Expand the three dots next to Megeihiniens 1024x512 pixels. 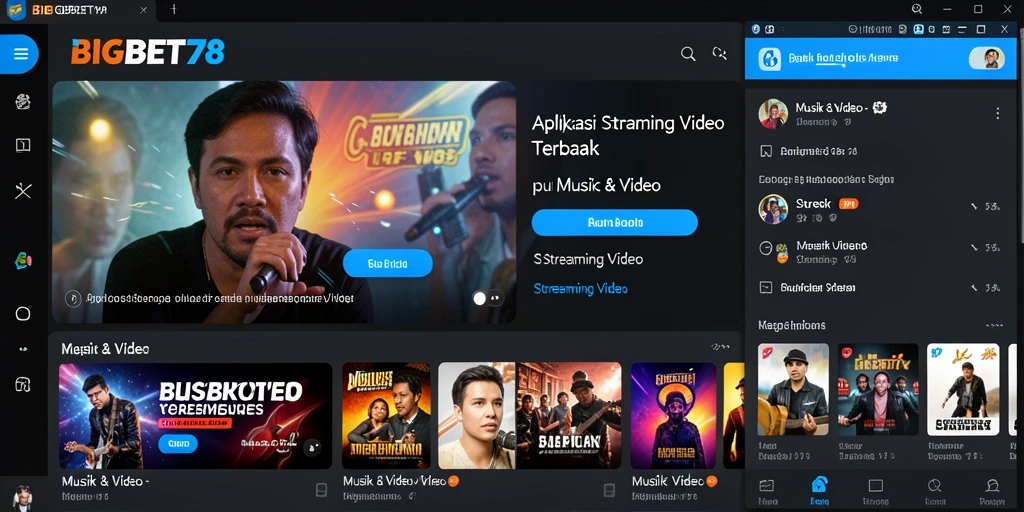click(x=993, y=325)
